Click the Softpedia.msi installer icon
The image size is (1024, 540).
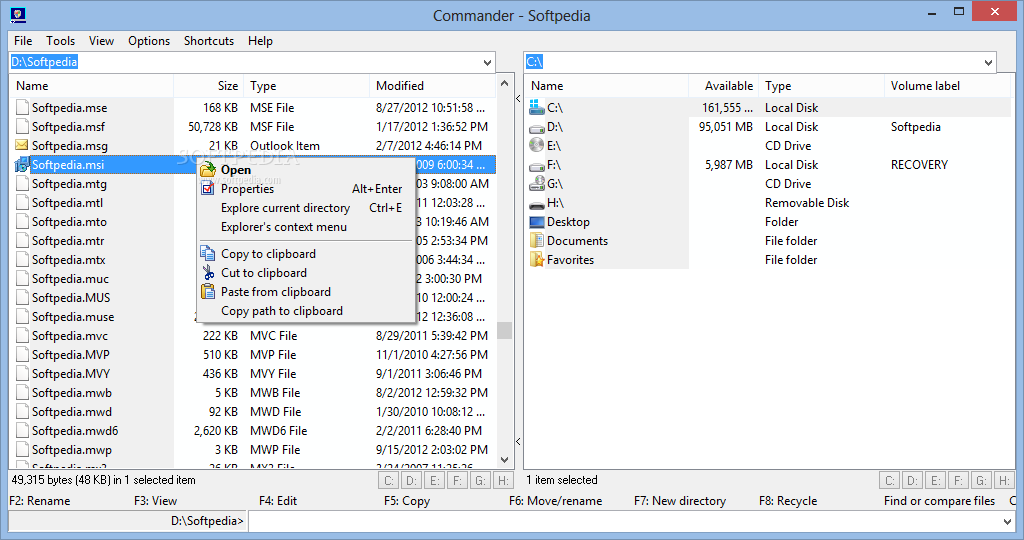(x=22, y=165)
